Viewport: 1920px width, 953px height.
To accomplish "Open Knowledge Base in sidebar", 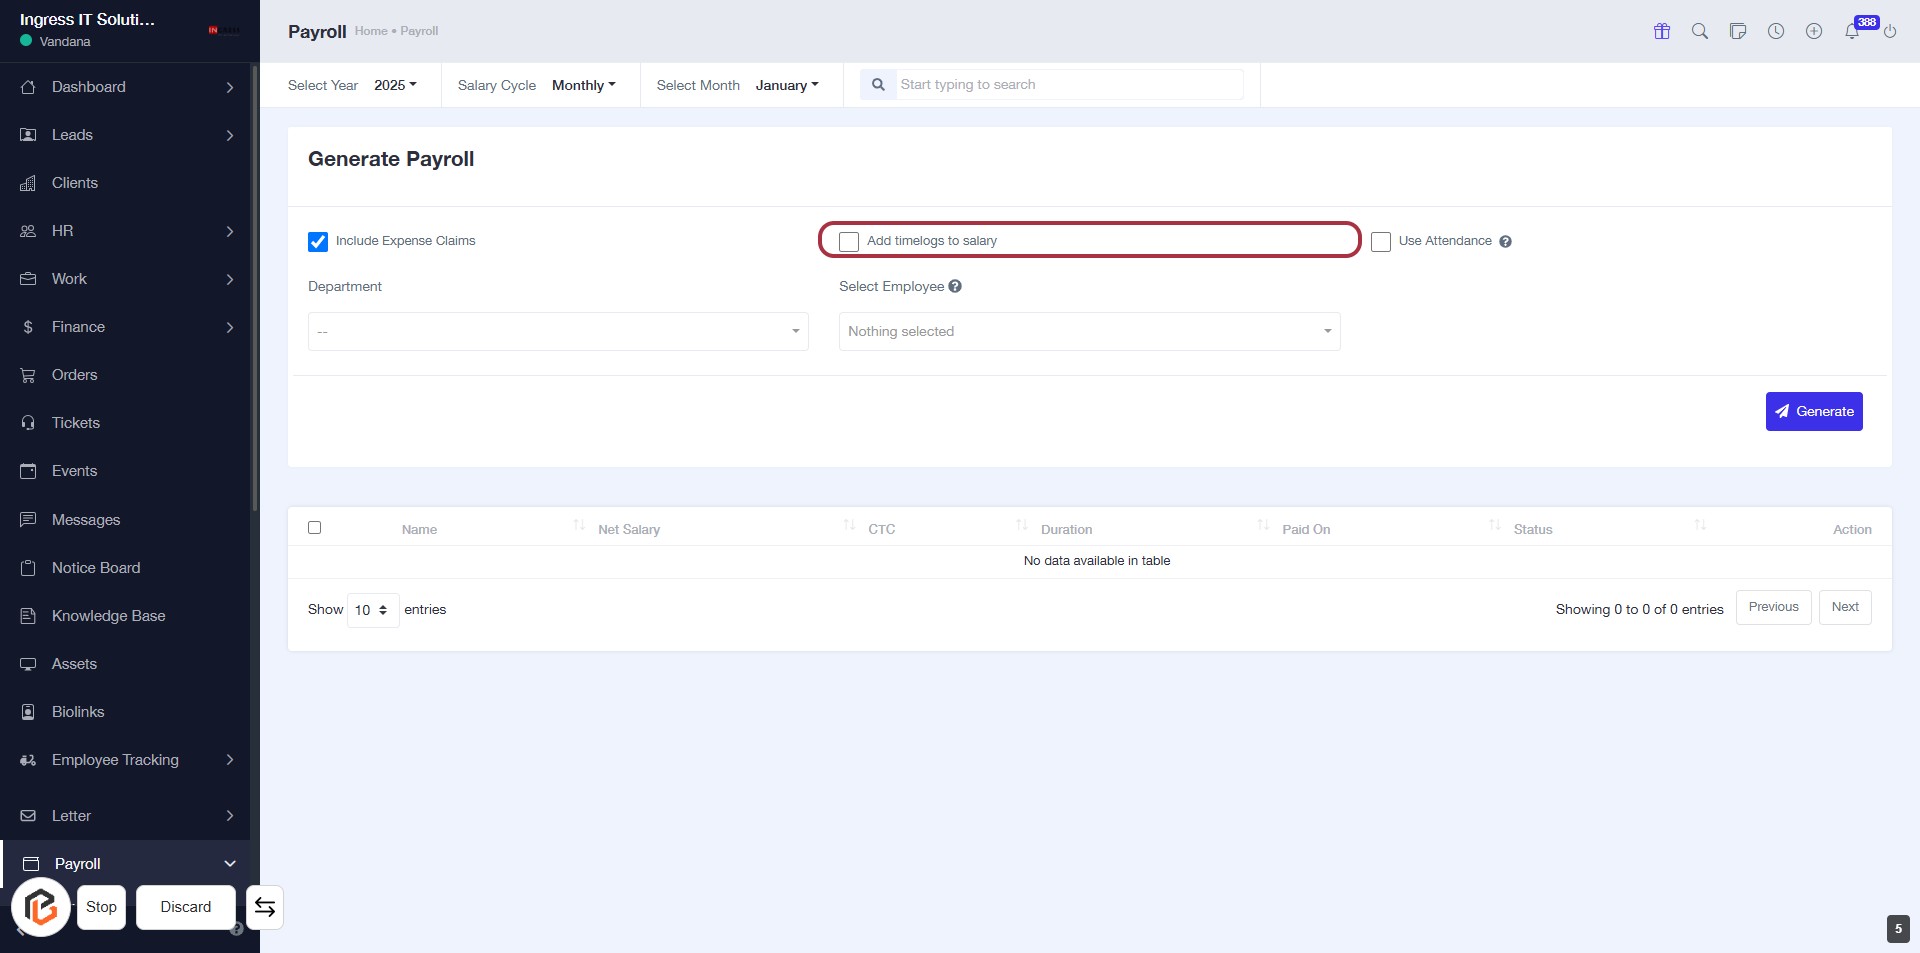I will click(x=108, y=616).
